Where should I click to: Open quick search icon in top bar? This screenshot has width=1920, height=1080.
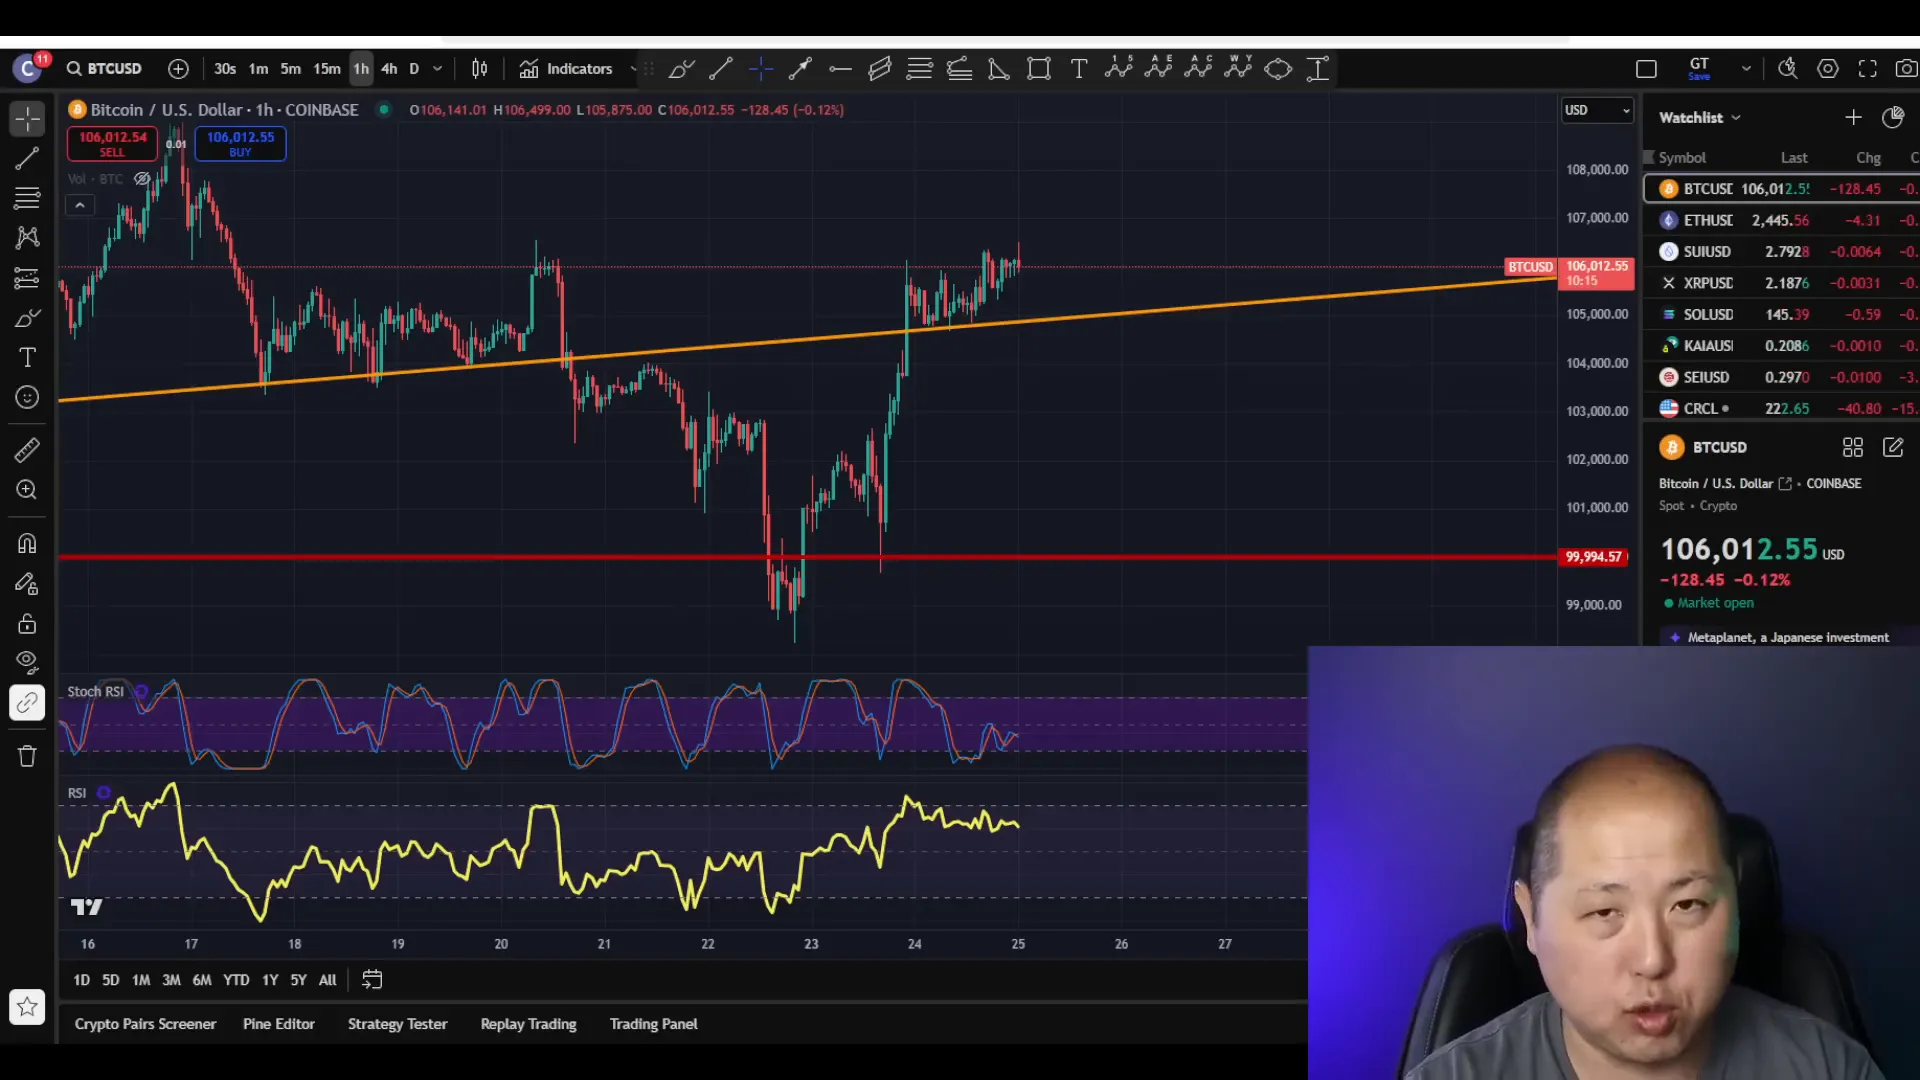[x=1788, y=69]
